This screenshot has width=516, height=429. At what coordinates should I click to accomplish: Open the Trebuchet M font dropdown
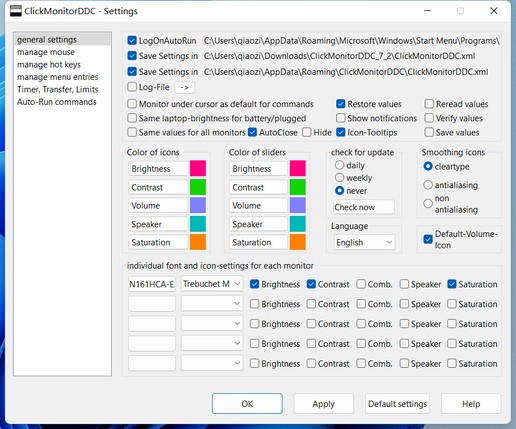coord(212,284)
